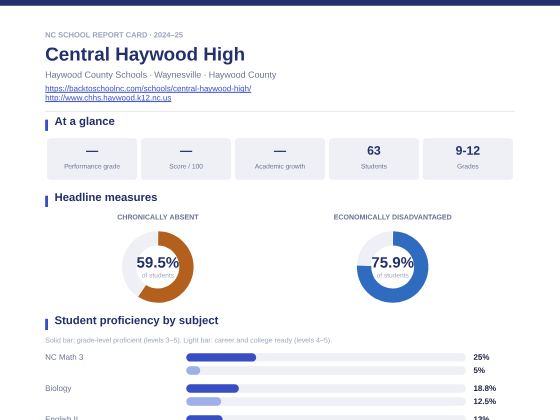Select the 9-12 Grades card

point(468,159)
